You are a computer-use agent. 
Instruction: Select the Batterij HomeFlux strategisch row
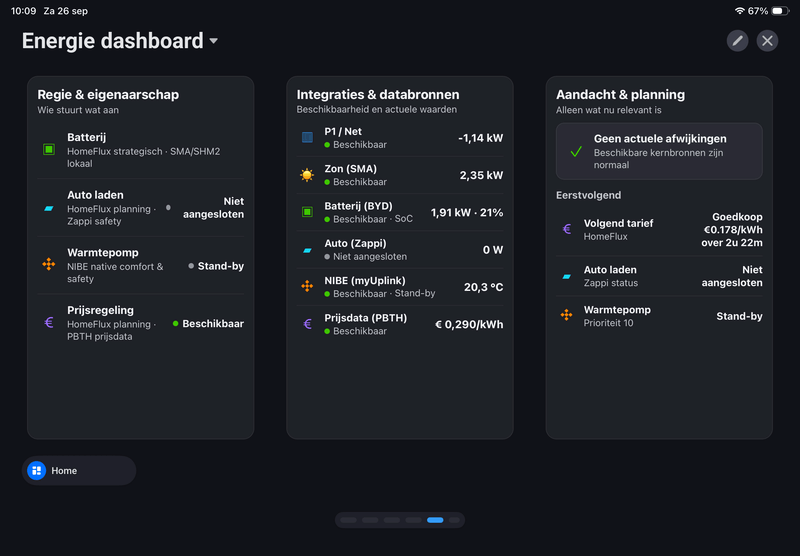[x=141, y=150]
